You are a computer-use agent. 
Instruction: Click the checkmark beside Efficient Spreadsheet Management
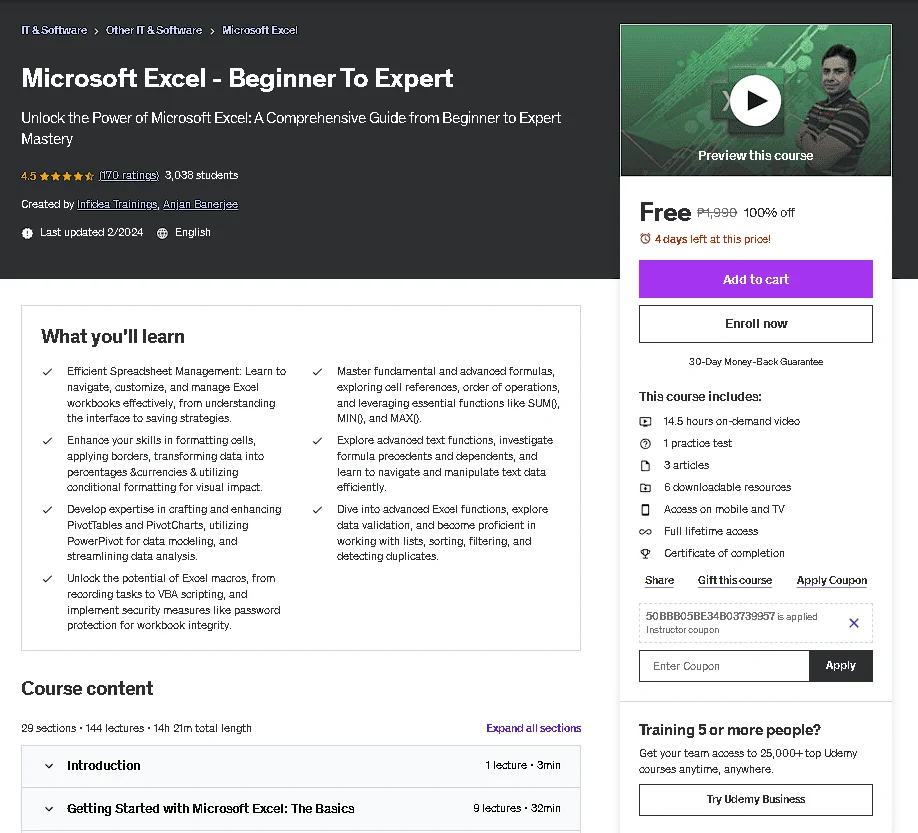pos(47,372)
